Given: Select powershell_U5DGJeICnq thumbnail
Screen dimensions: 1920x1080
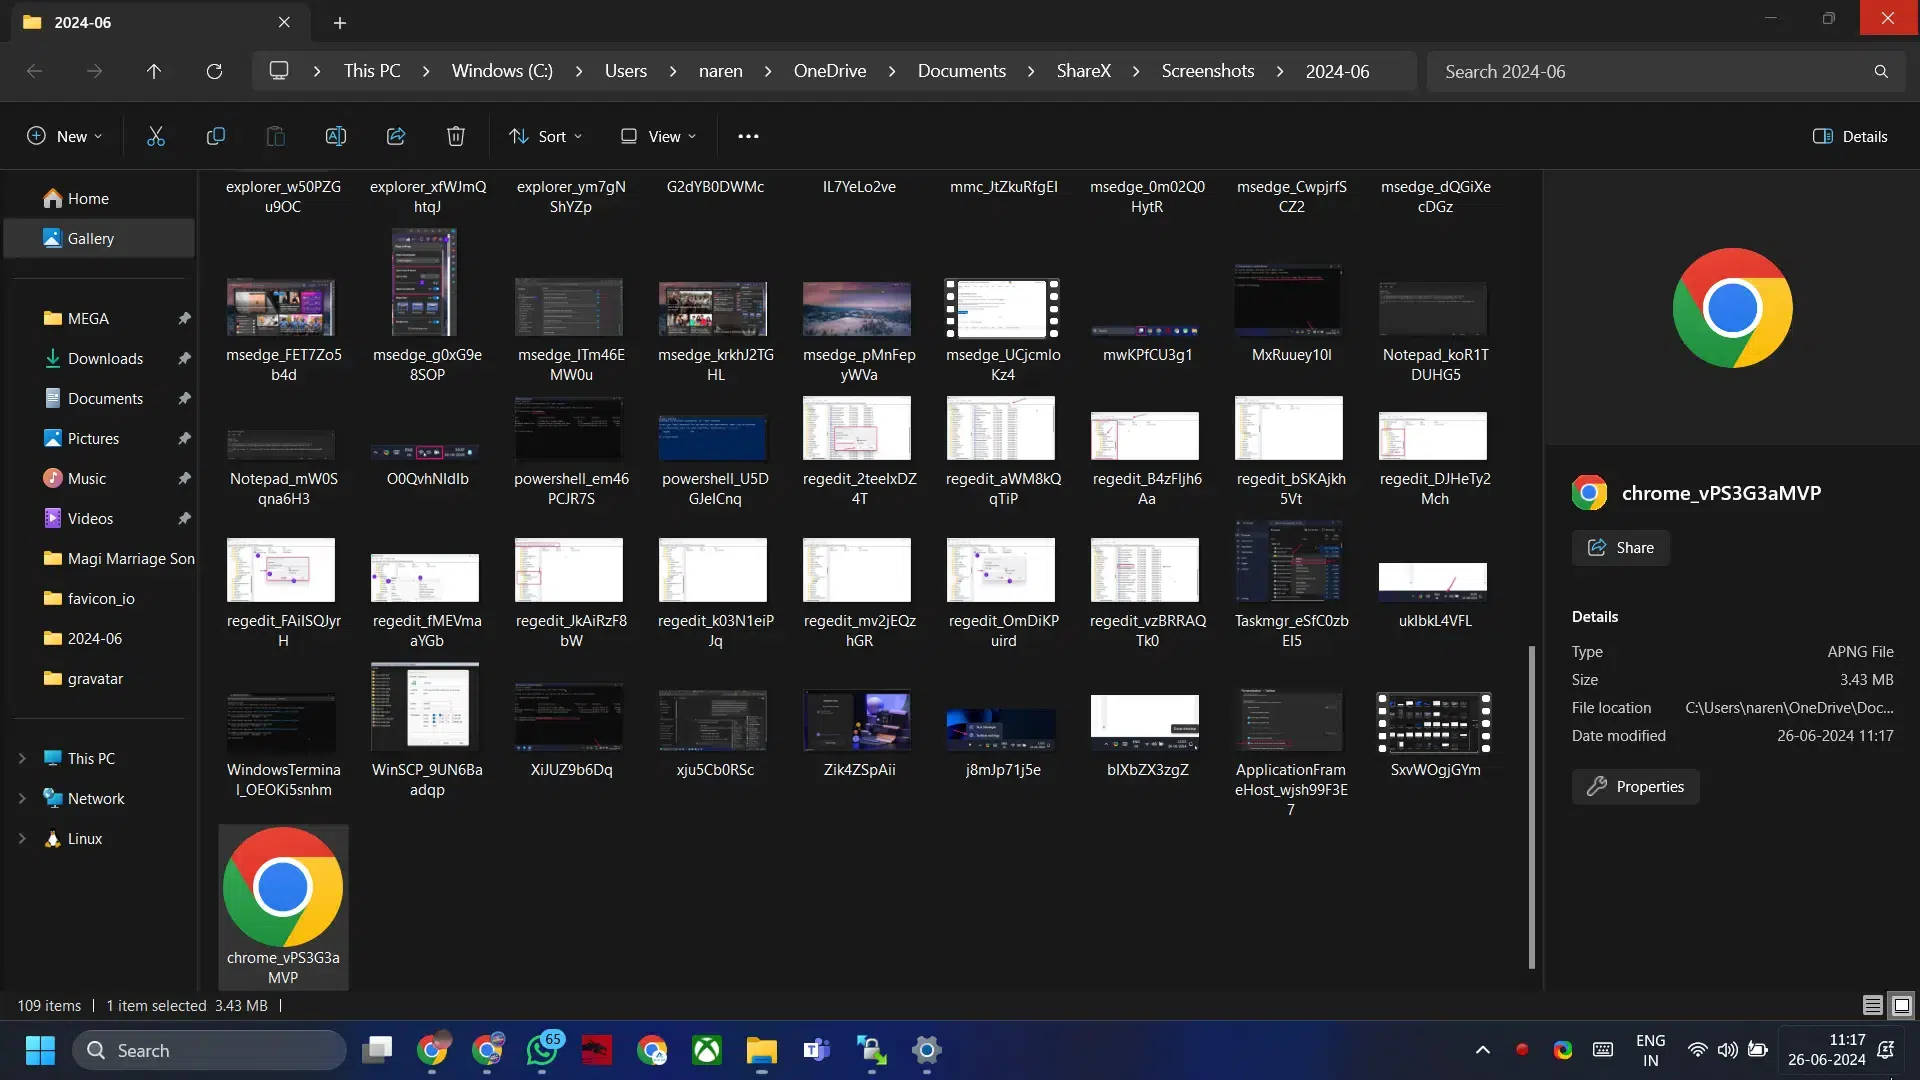Looking at the screenshot, I should point(713,437).
